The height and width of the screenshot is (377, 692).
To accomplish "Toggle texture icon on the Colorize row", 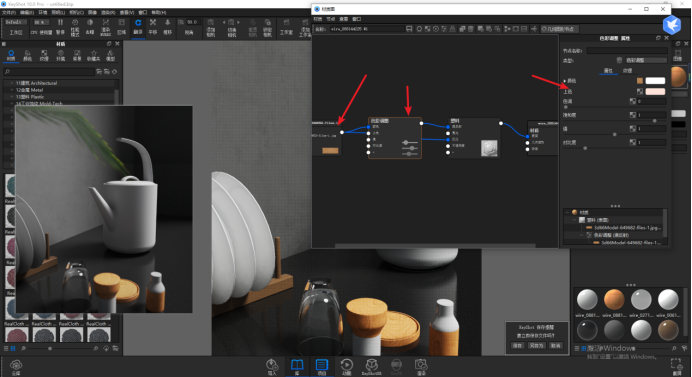I will tap(640, 91).
